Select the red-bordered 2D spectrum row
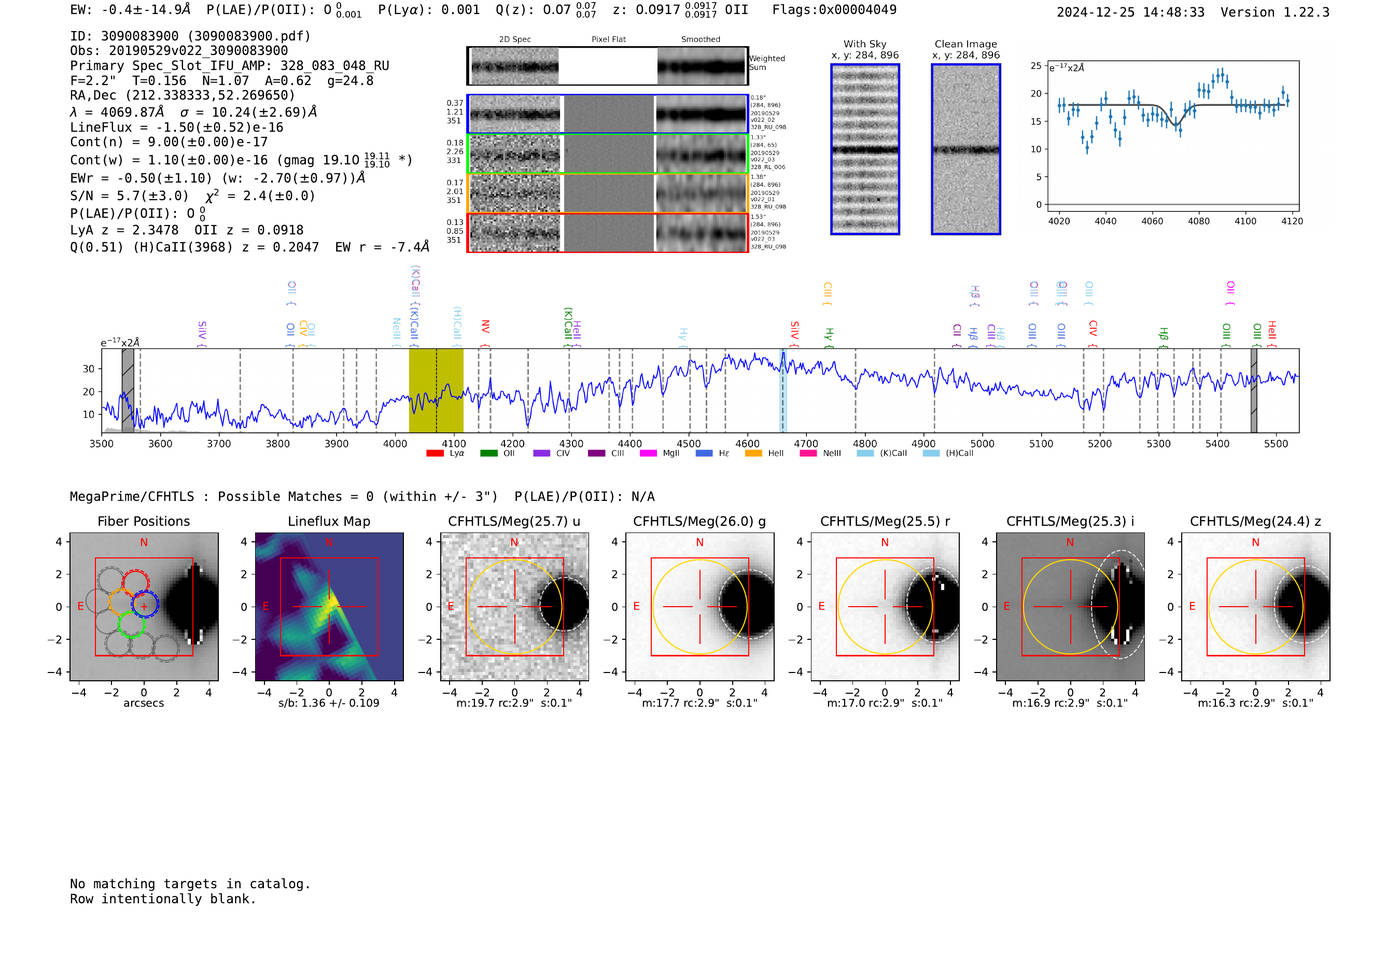This screenshot has width=1400, height=953. 608,232
